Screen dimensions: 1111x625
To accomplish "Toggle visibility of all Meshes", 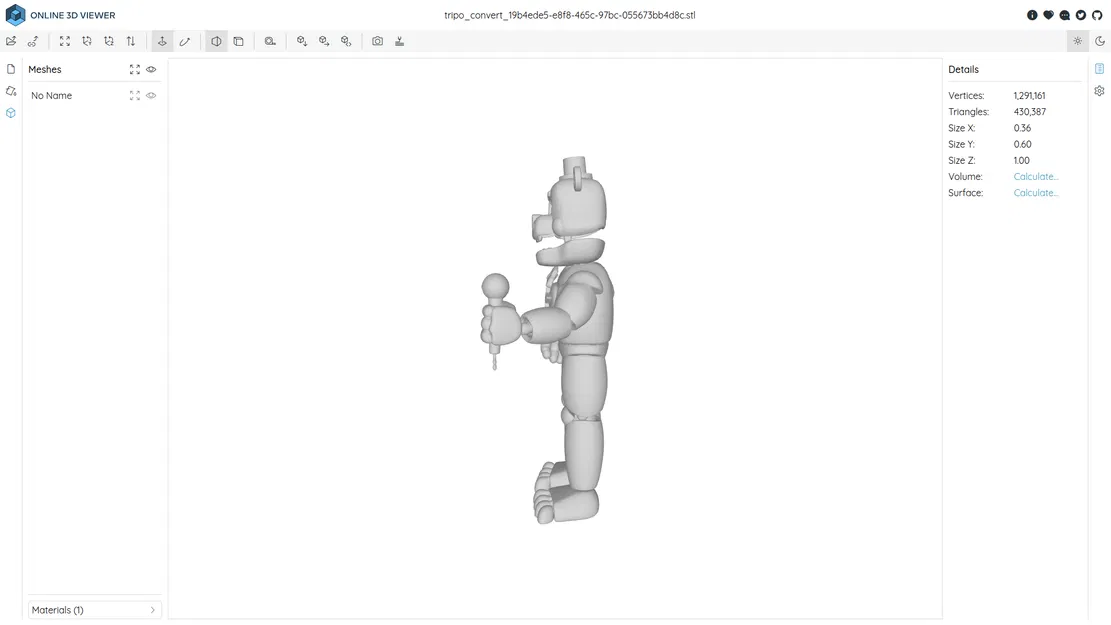I will tap(151, 69).
